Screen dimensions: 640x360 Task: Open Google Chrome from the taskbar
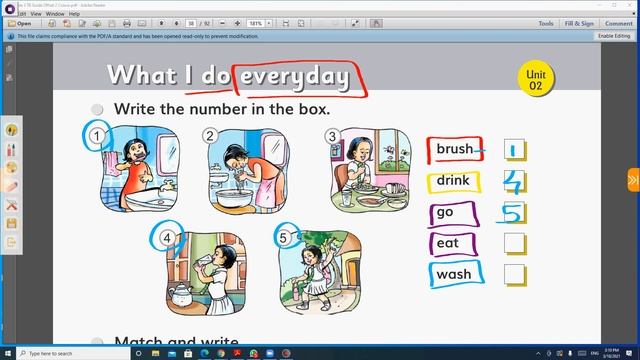[x=221, y=353]
